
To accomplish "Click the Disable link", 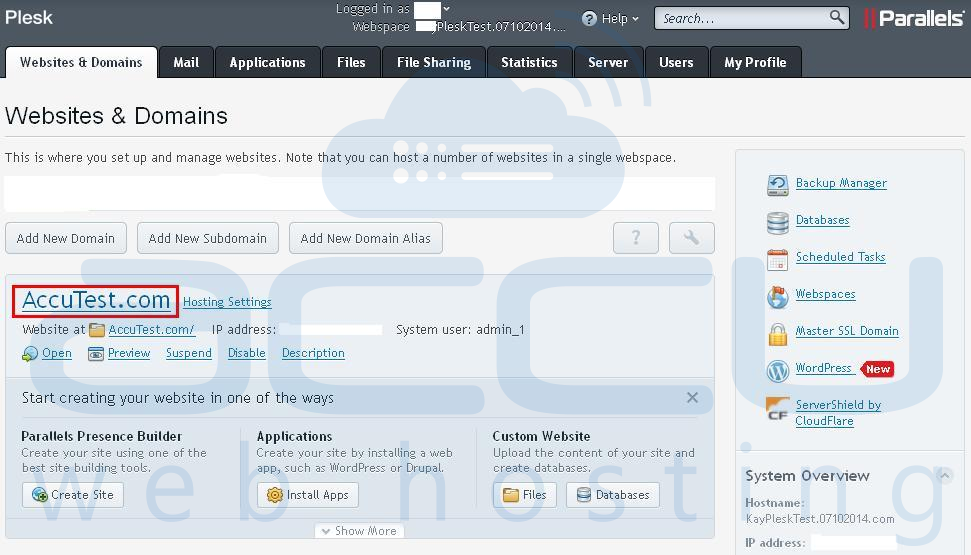I will coord(246,353).
